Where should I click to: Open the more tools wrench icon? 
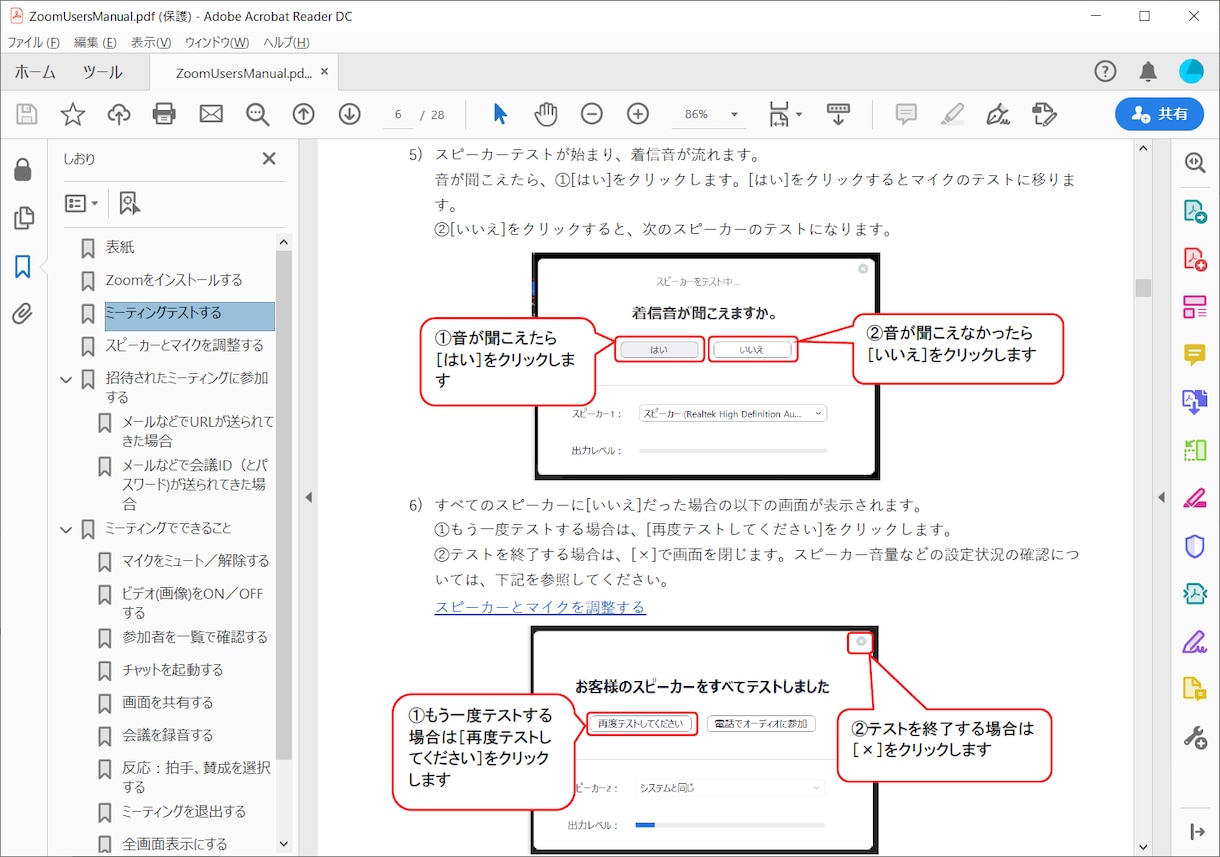tap(1195, 738)
